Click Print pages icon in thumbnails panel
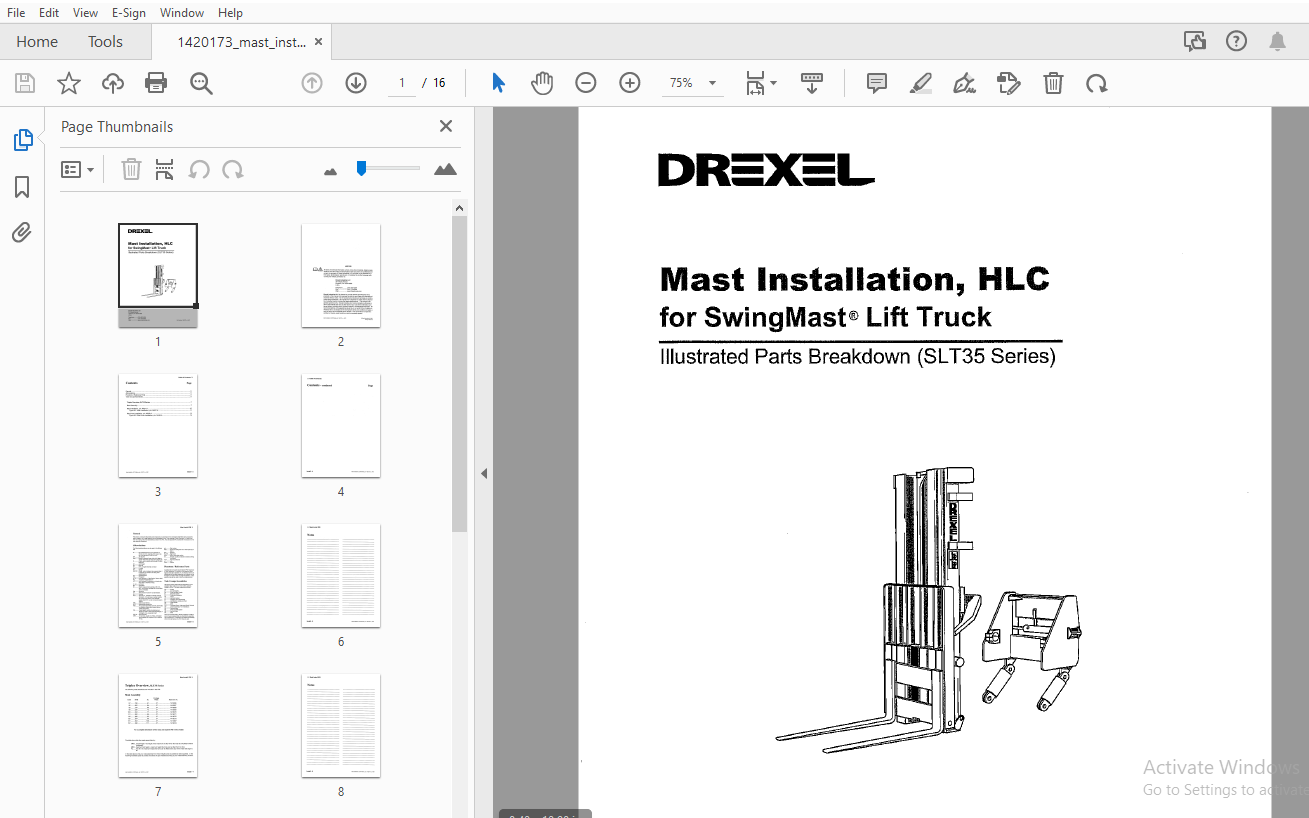This screenshot has height=818, width=1309. [x=165, y=169]
